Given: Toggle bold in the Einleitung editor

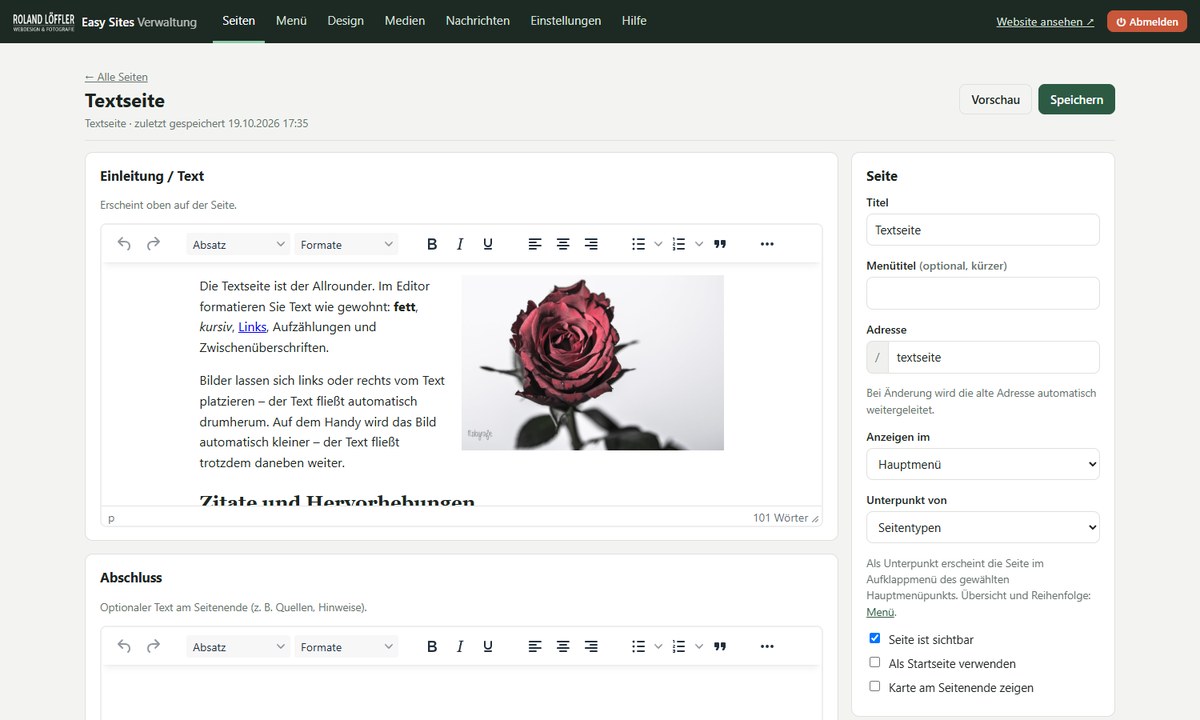Looking at the screenshot, I should 432,244.
